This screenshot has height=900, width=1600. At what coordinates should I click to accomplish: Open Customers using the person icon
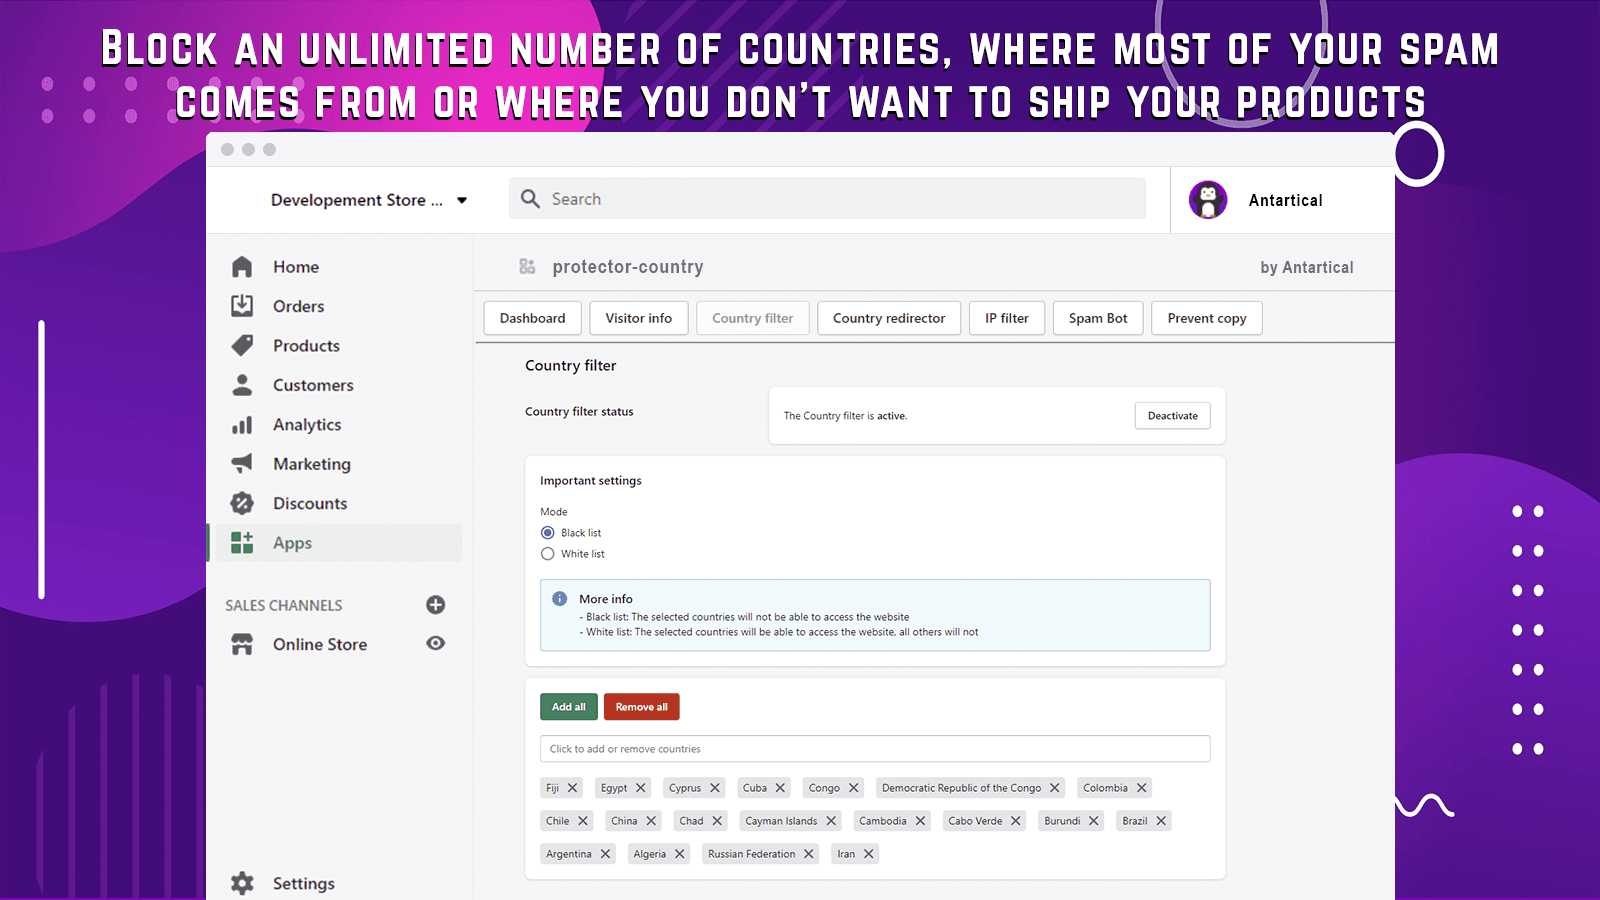[x=242, y=385]
